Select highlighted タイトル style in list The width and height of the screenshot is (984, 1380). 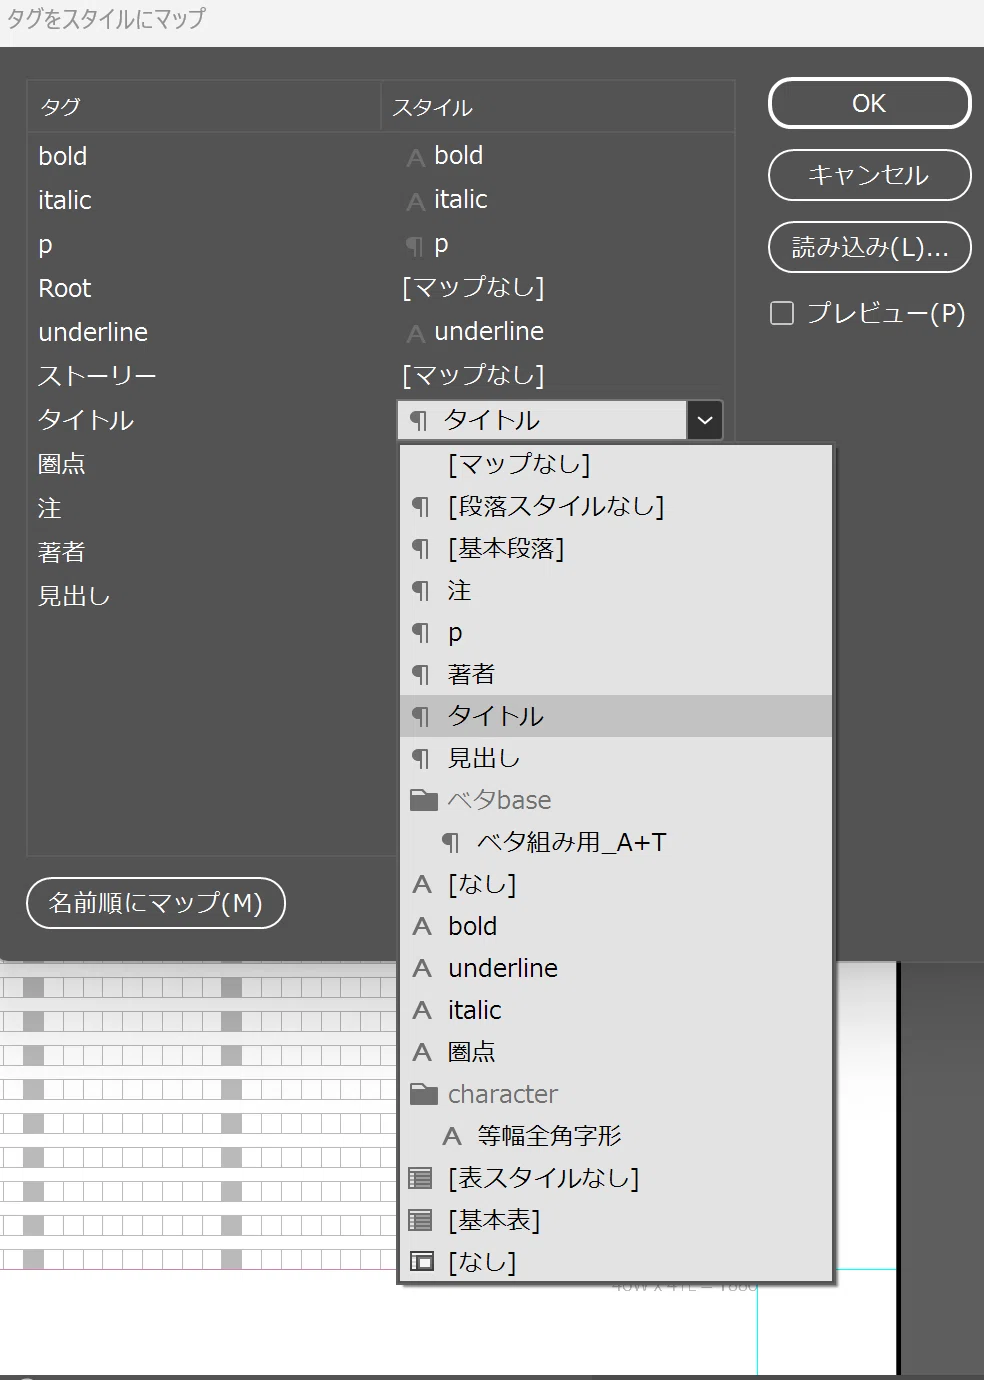click(616, 716)
